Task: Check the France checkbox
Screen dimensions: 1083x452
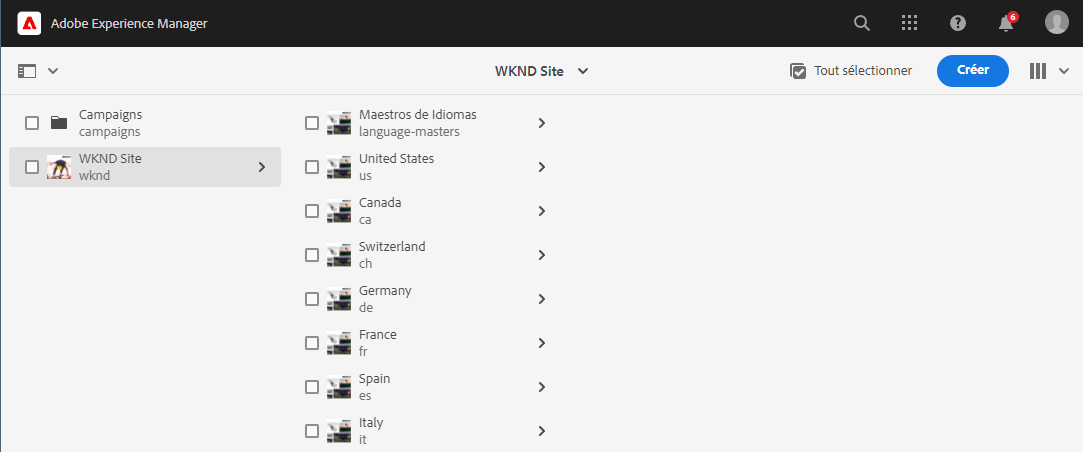Action: click(312, 343)
